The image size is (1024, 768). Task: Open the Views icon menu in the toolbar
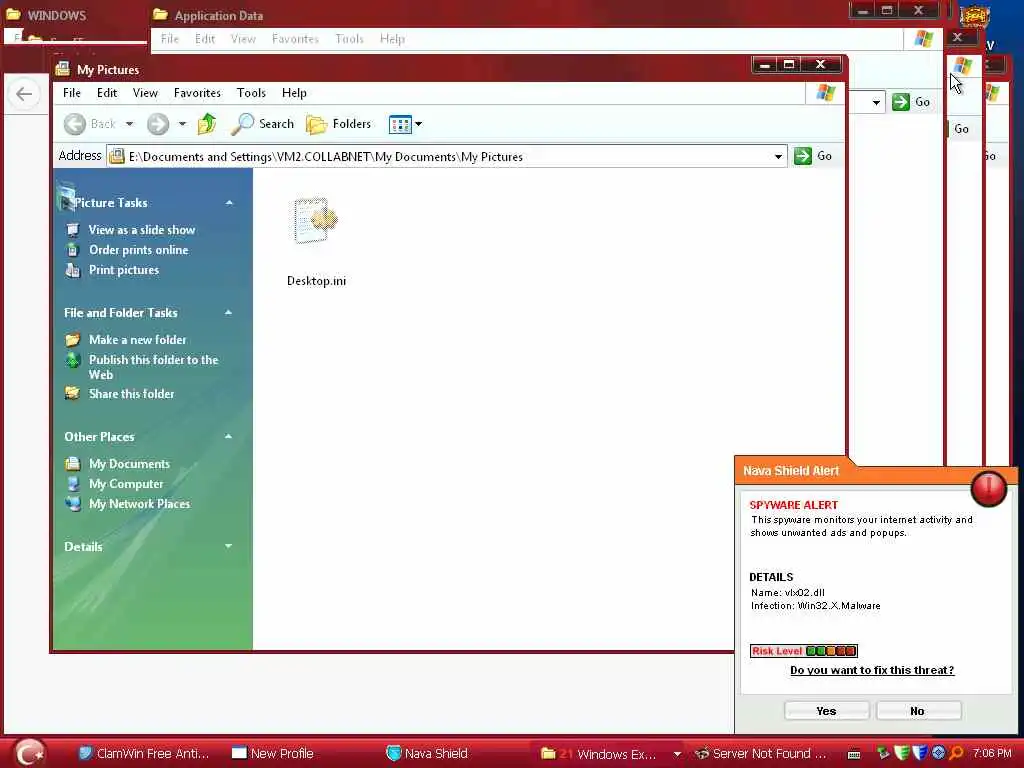click(x=405, y=123)
